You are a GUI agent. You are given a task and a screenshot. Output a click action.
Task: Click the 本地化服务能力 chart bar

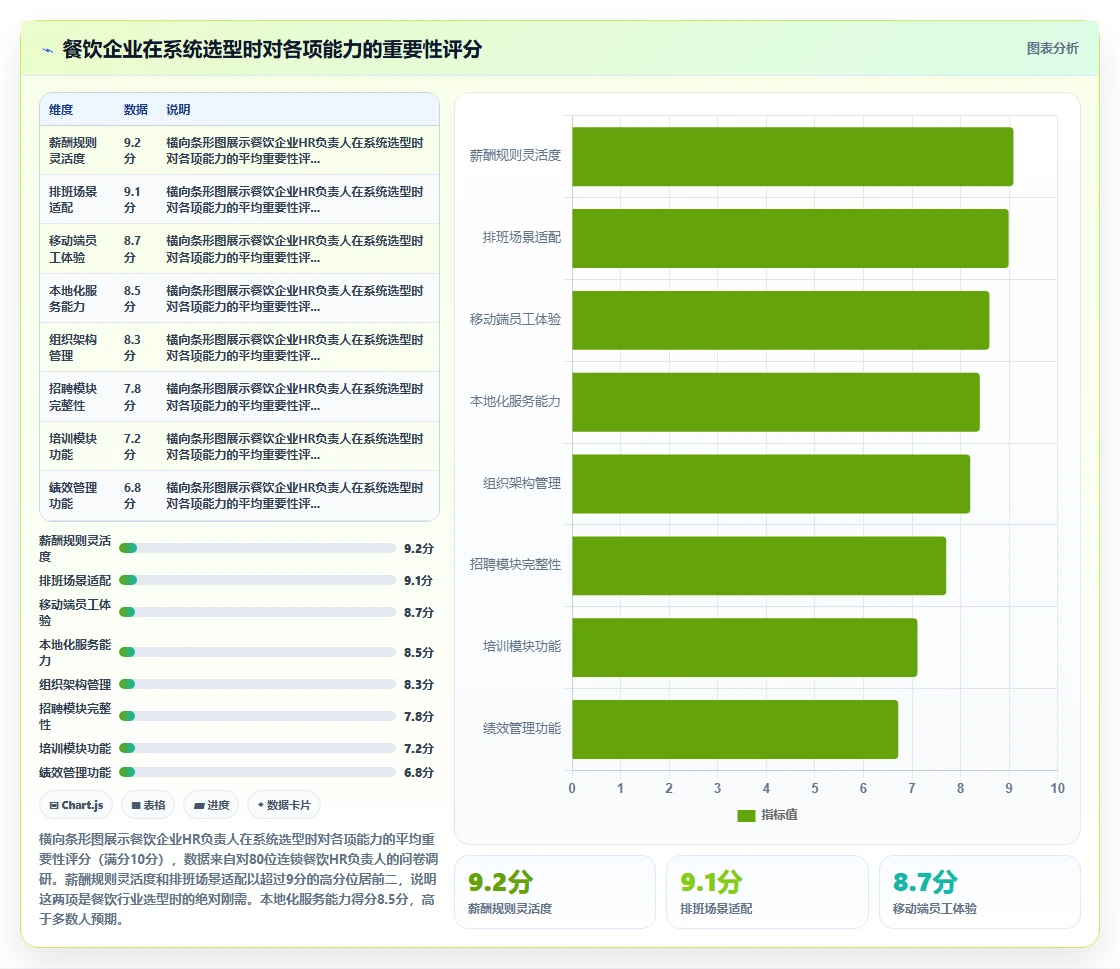(776, 402)
